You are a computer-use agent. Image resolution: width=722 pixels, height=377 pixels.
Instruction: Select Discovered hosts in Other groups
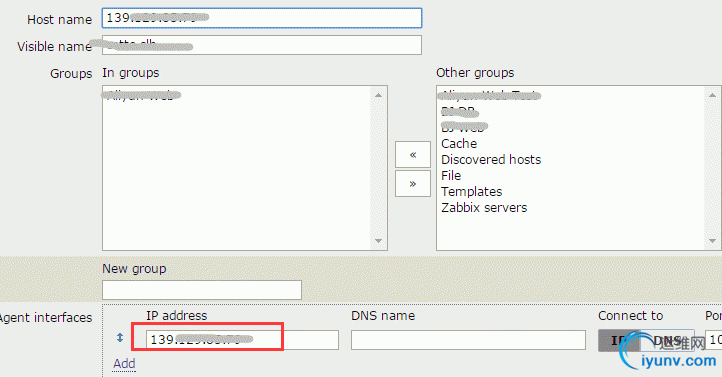point(491,160)
